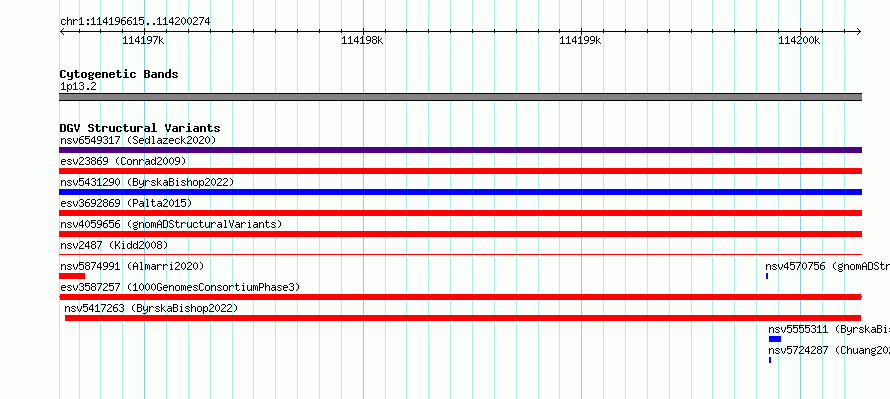890x399 pixels.
Task: Click the nsv5724287 (Chuang) variant label
Action: tap(829, 350)
